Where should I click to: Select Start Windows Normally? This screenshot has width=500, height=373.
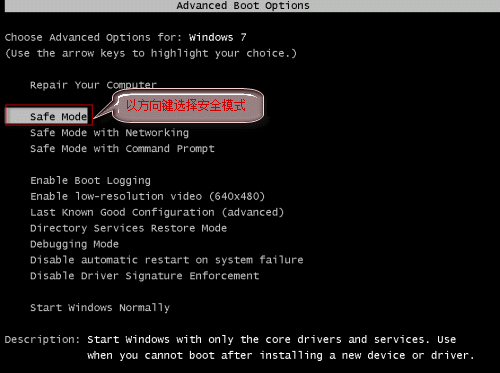click(100, 308)
